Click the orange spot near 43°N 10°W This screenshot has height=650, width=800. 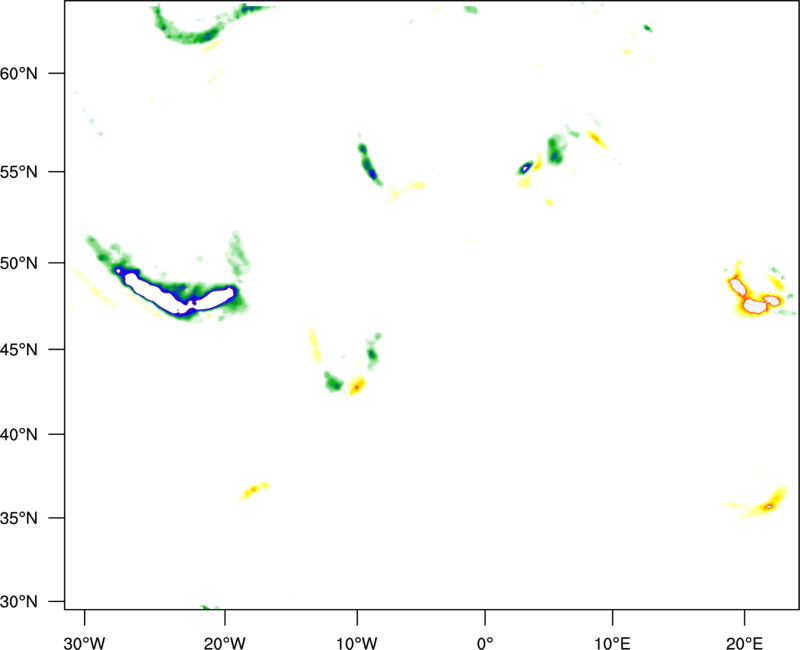357,386
